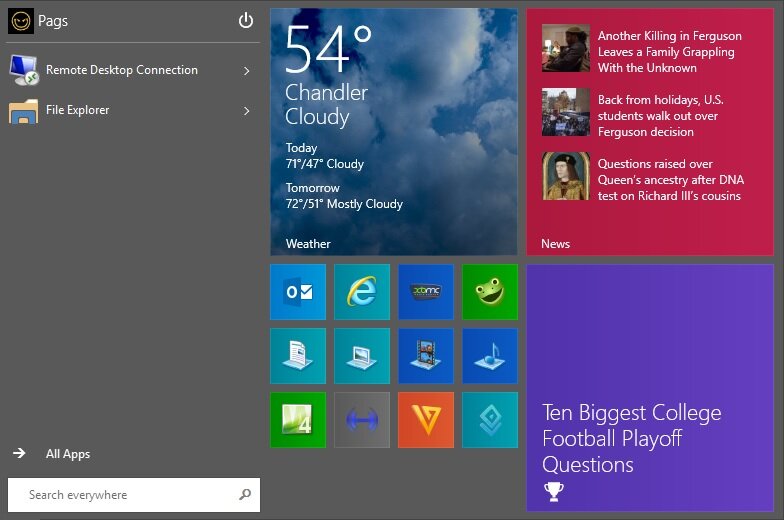Launch Internet Explorer from its tile
Image resolution: width=784 pixels, height=520 pixels.
coord(362,292)
